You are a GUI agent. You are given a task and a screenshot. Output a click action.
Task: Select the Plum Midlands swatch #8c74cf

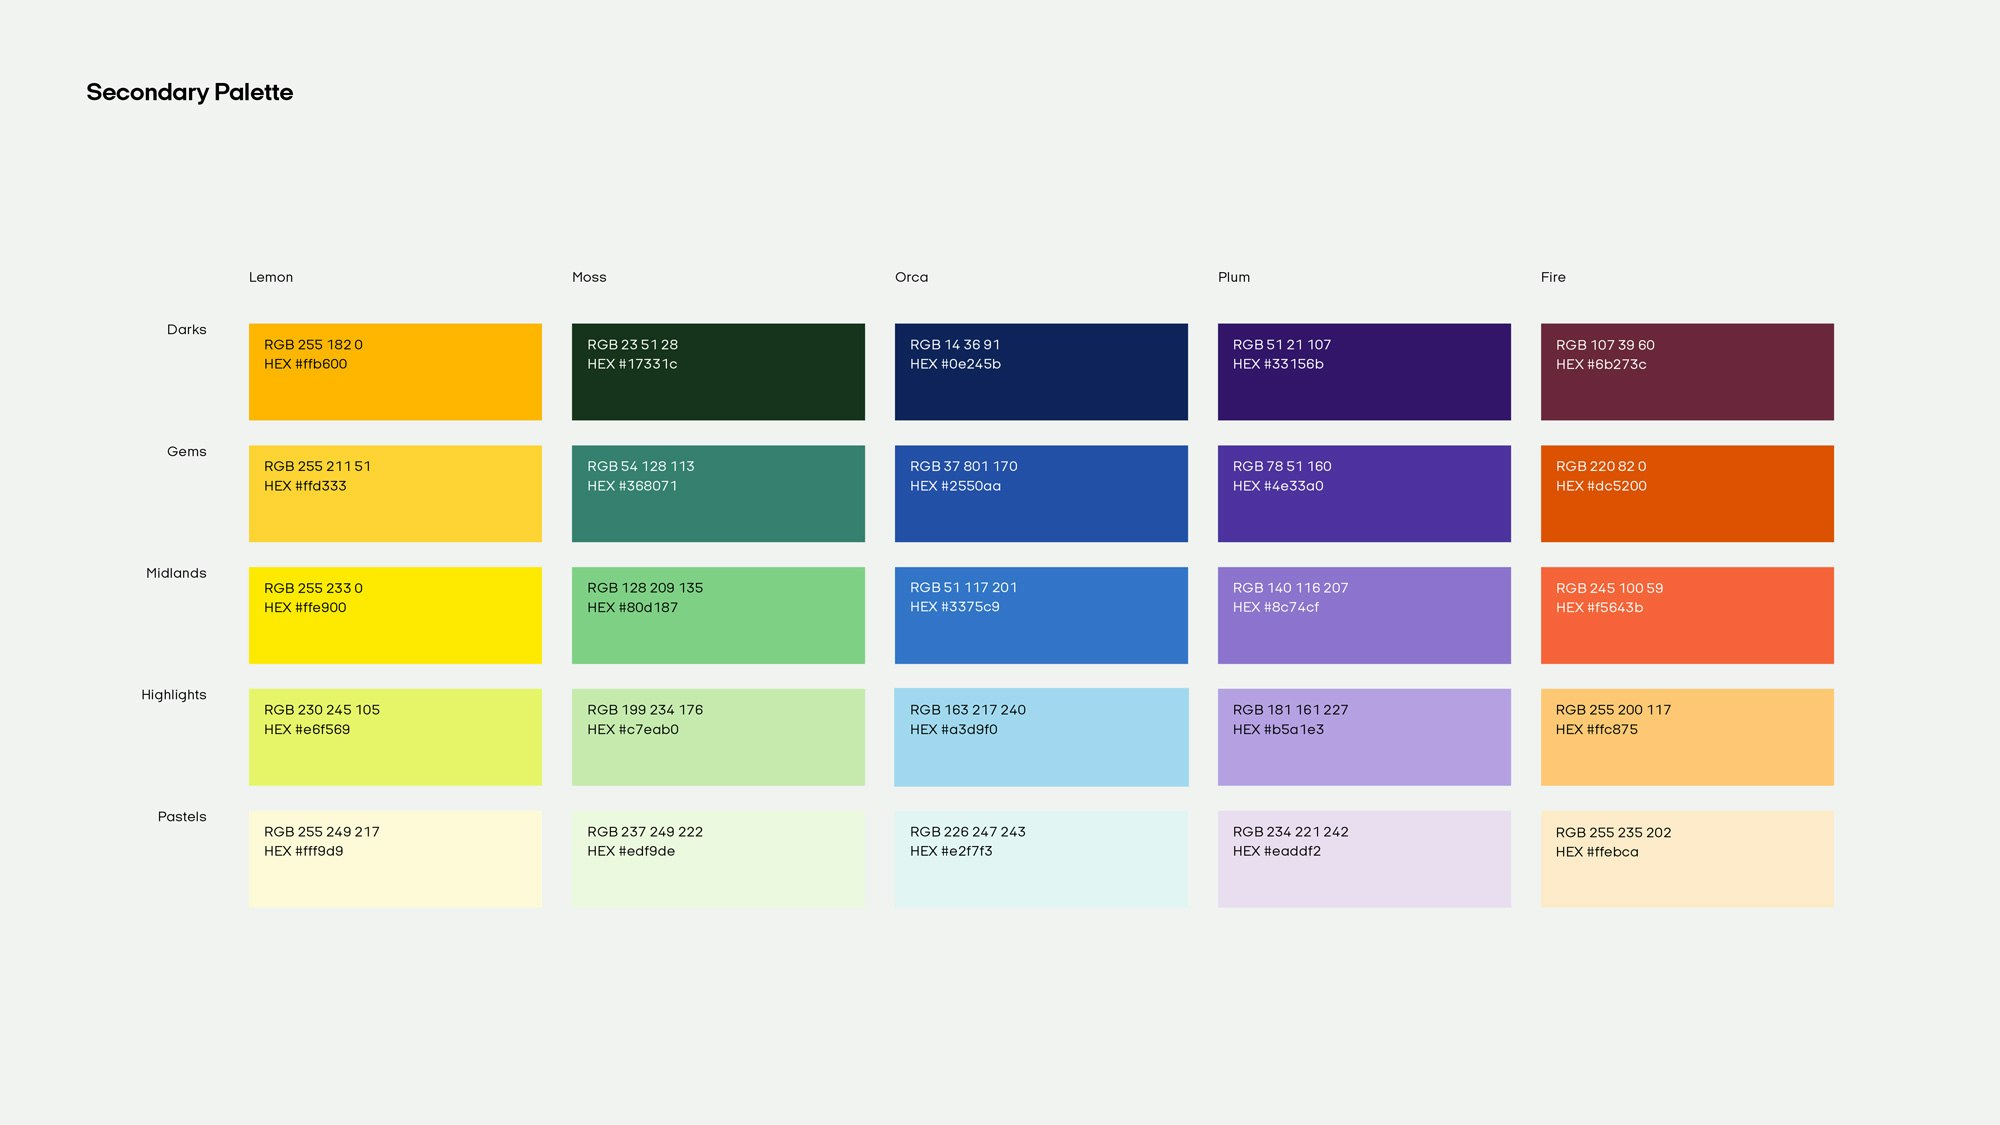pyautogui.click(x=1364, y=615)
